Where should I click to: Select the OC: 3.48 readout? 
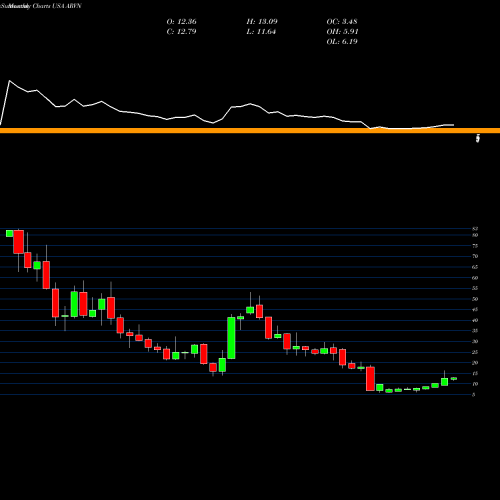[342, 22]
